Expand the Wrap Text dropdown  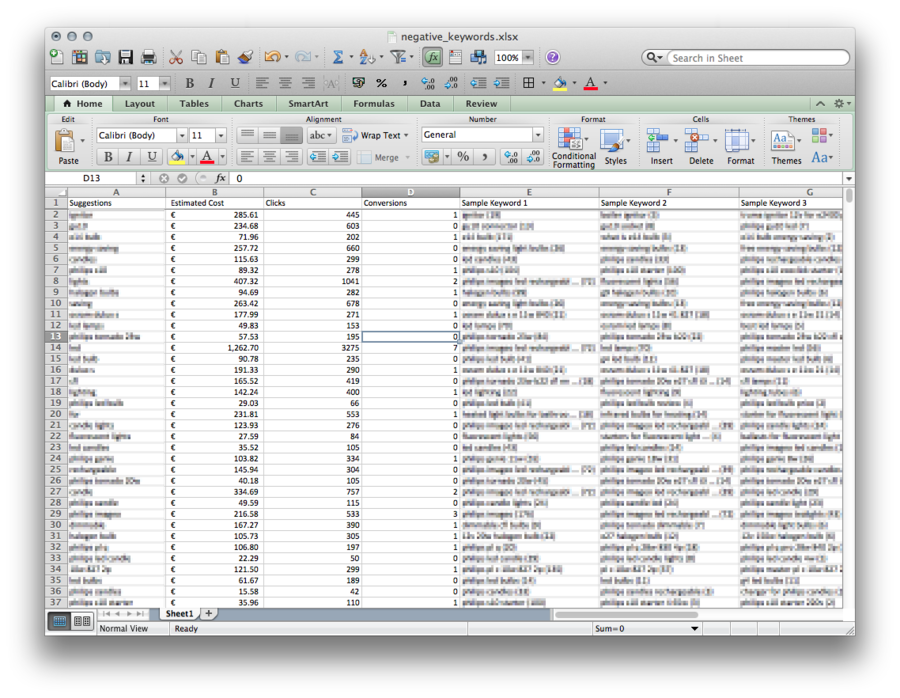[x=408, y=135]
